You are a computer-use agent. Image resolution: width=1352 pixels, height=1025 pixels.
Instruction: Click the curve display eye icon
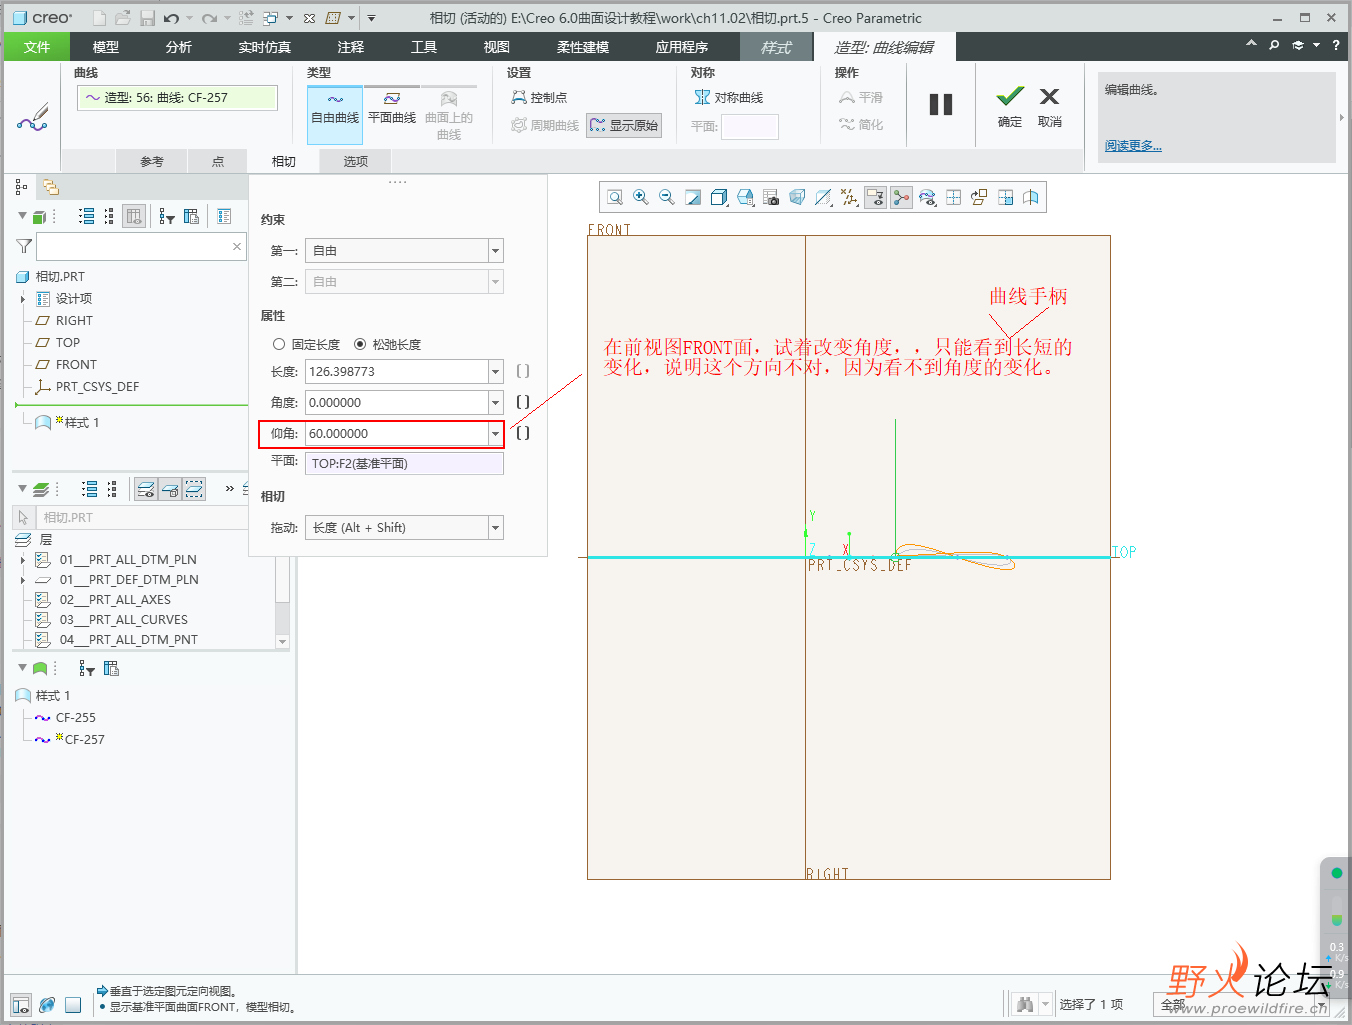[927, 198]
